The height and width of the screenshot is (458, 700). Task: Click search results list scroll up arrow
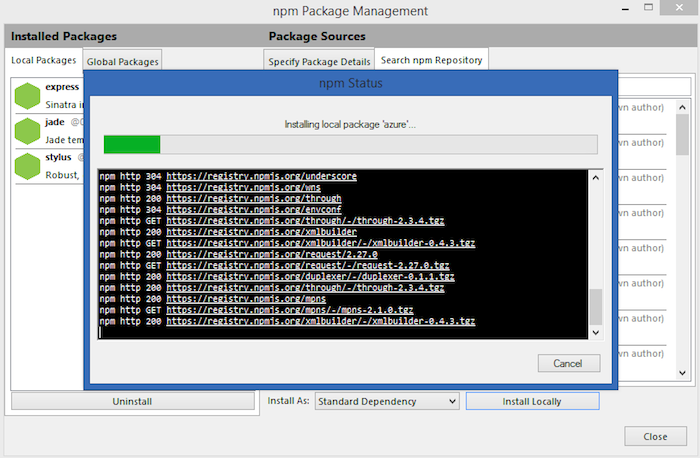(x=682, y=106)
